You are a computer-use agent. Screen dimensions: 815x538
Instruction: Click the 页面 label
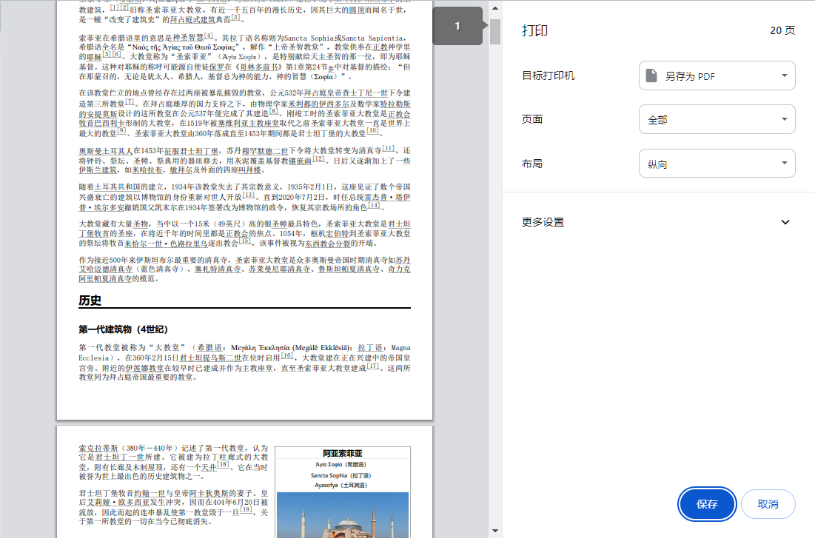coord(532,120)
